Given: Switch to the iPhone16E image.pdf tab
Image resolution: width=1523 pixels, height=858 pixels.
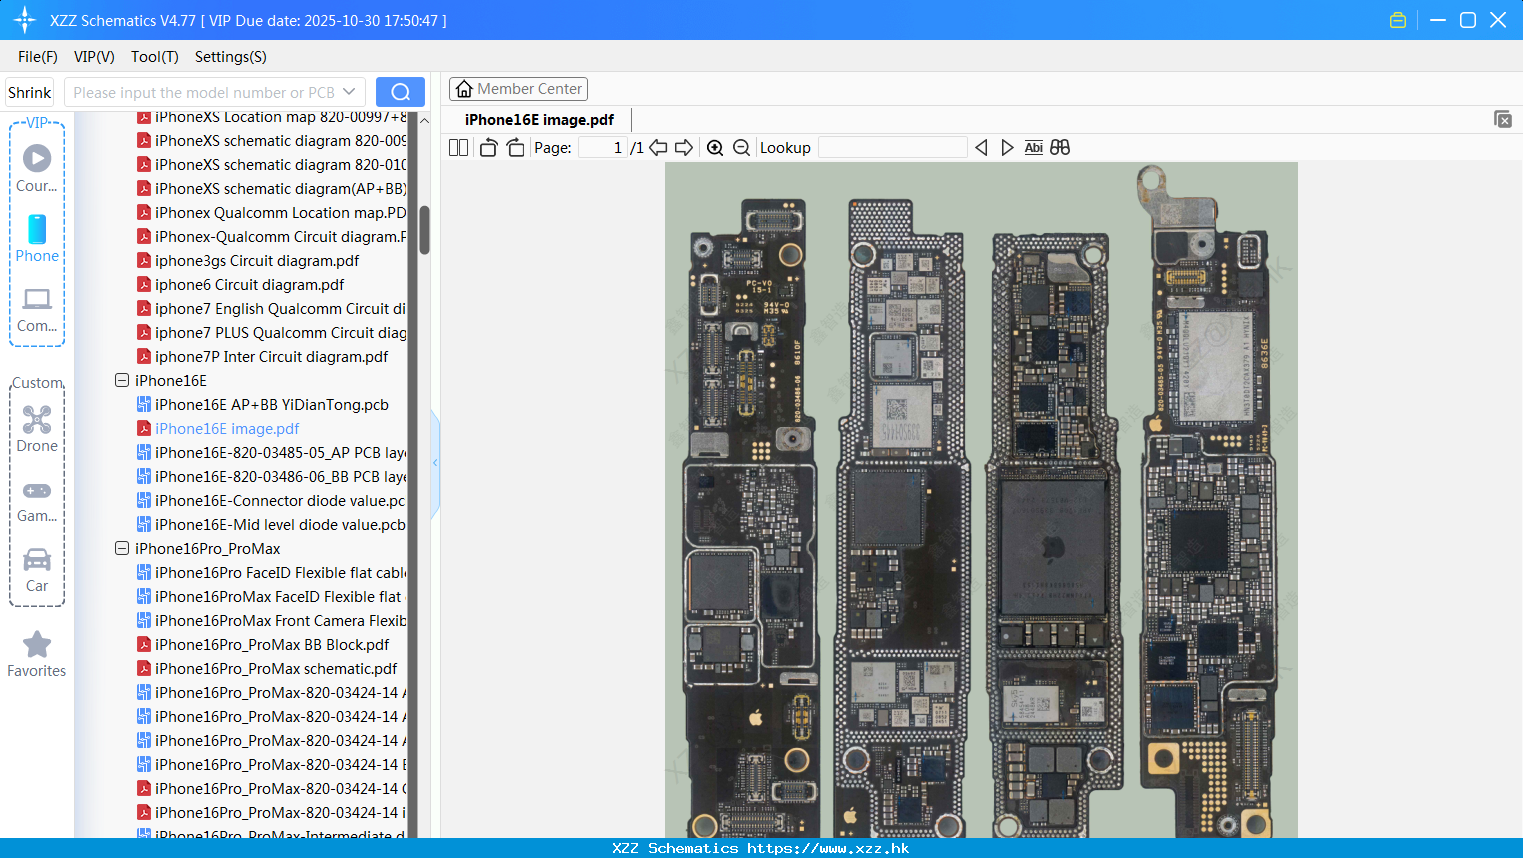Looking at the screenshot, I should tap(540, 120).
